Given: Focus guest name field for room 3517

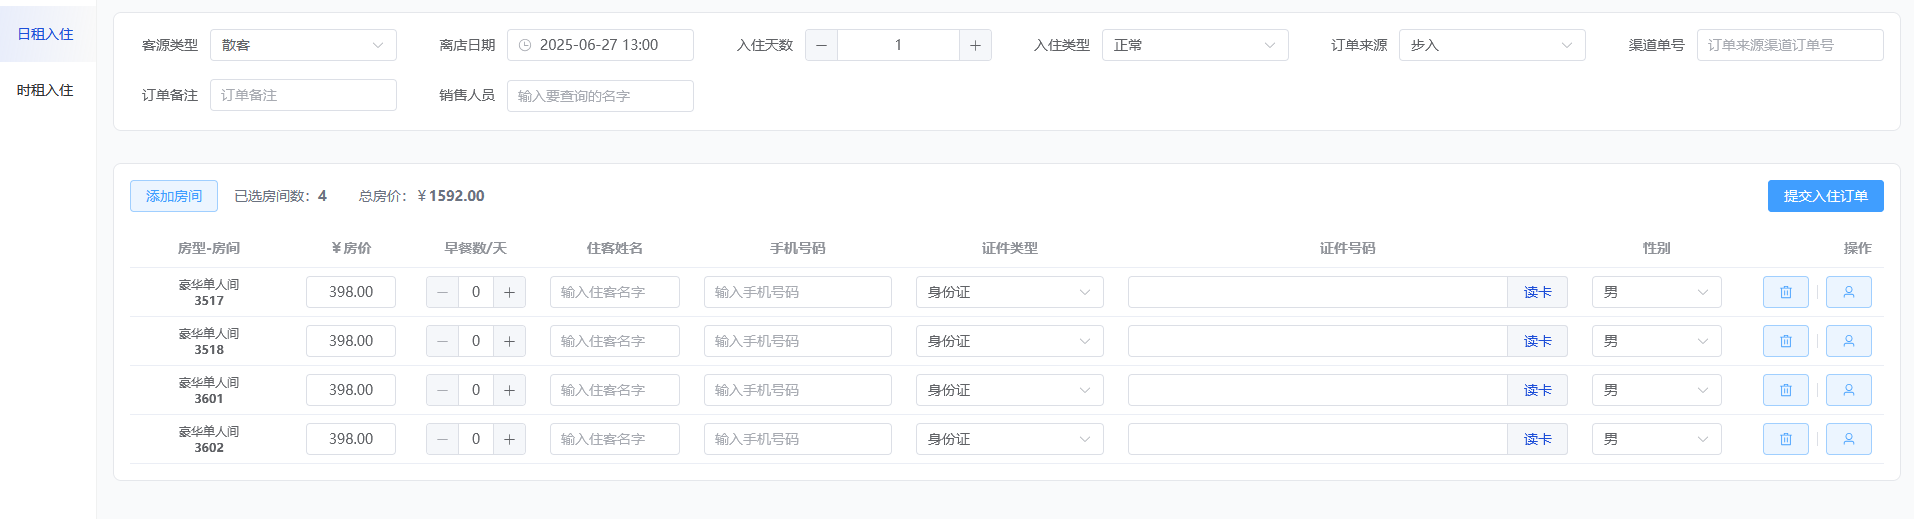Looking at the screenshot, I should 615,292.
